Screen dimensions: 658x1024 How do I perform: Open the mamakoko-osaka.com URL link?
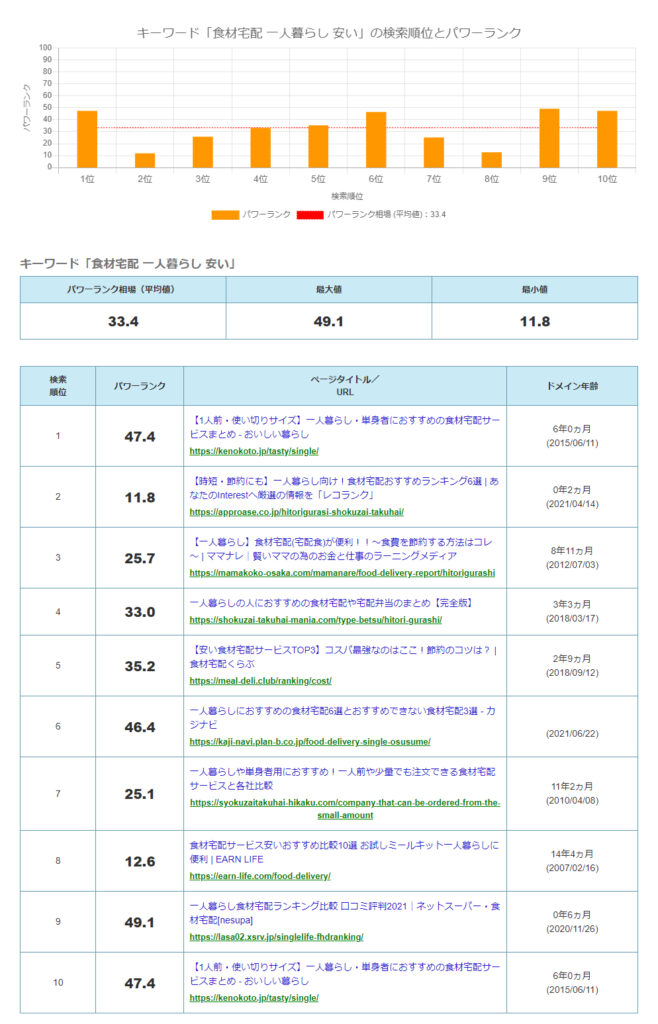(x=342, y=573)
